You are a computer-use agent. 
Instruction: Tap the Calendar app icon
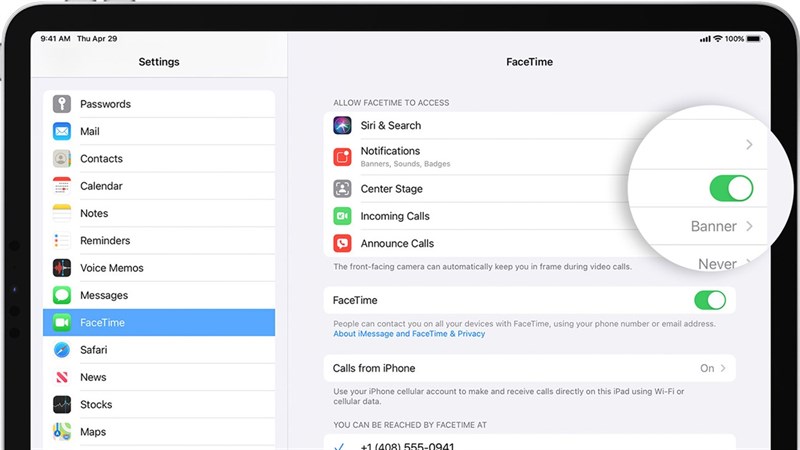tap(62, 186)
